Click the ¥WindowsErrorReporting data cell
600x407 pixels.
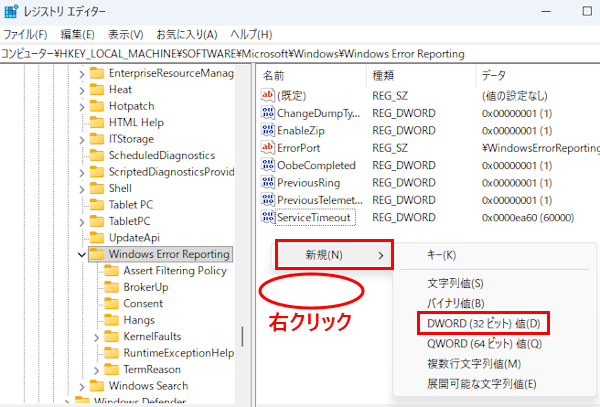pos(540,148)
